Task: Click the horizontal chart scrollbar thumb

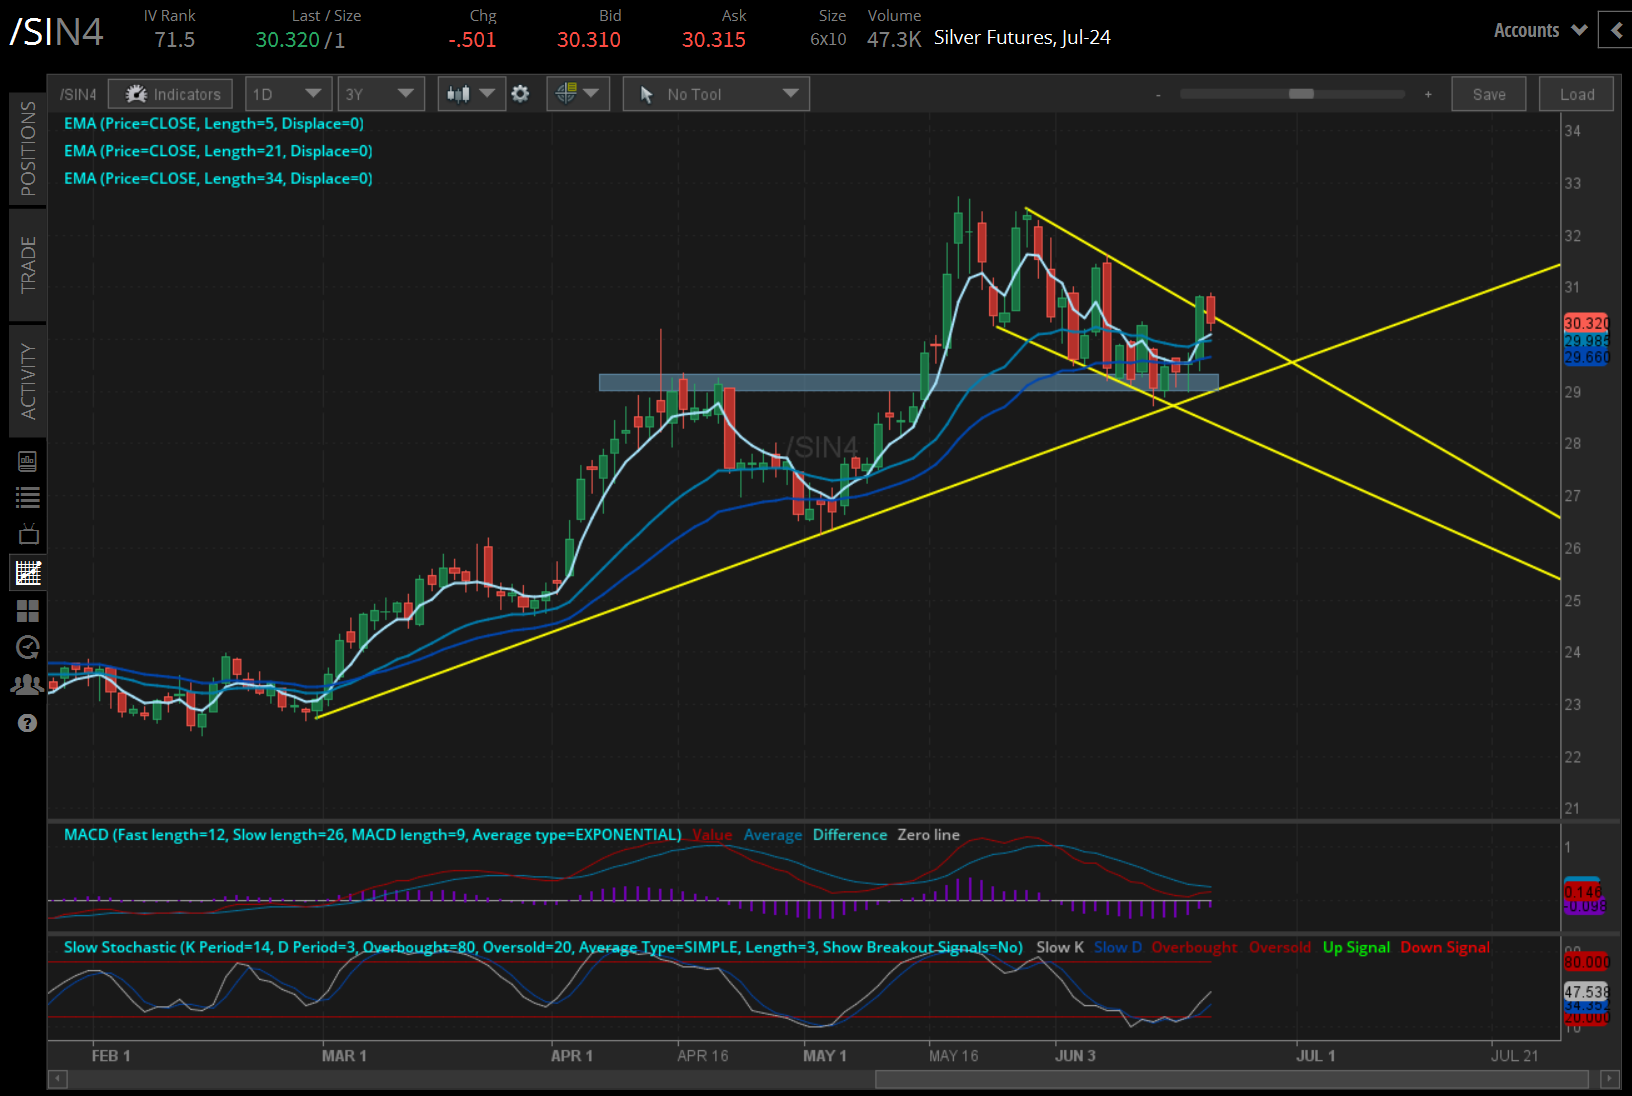Action: click(x=1232, y=1079)
